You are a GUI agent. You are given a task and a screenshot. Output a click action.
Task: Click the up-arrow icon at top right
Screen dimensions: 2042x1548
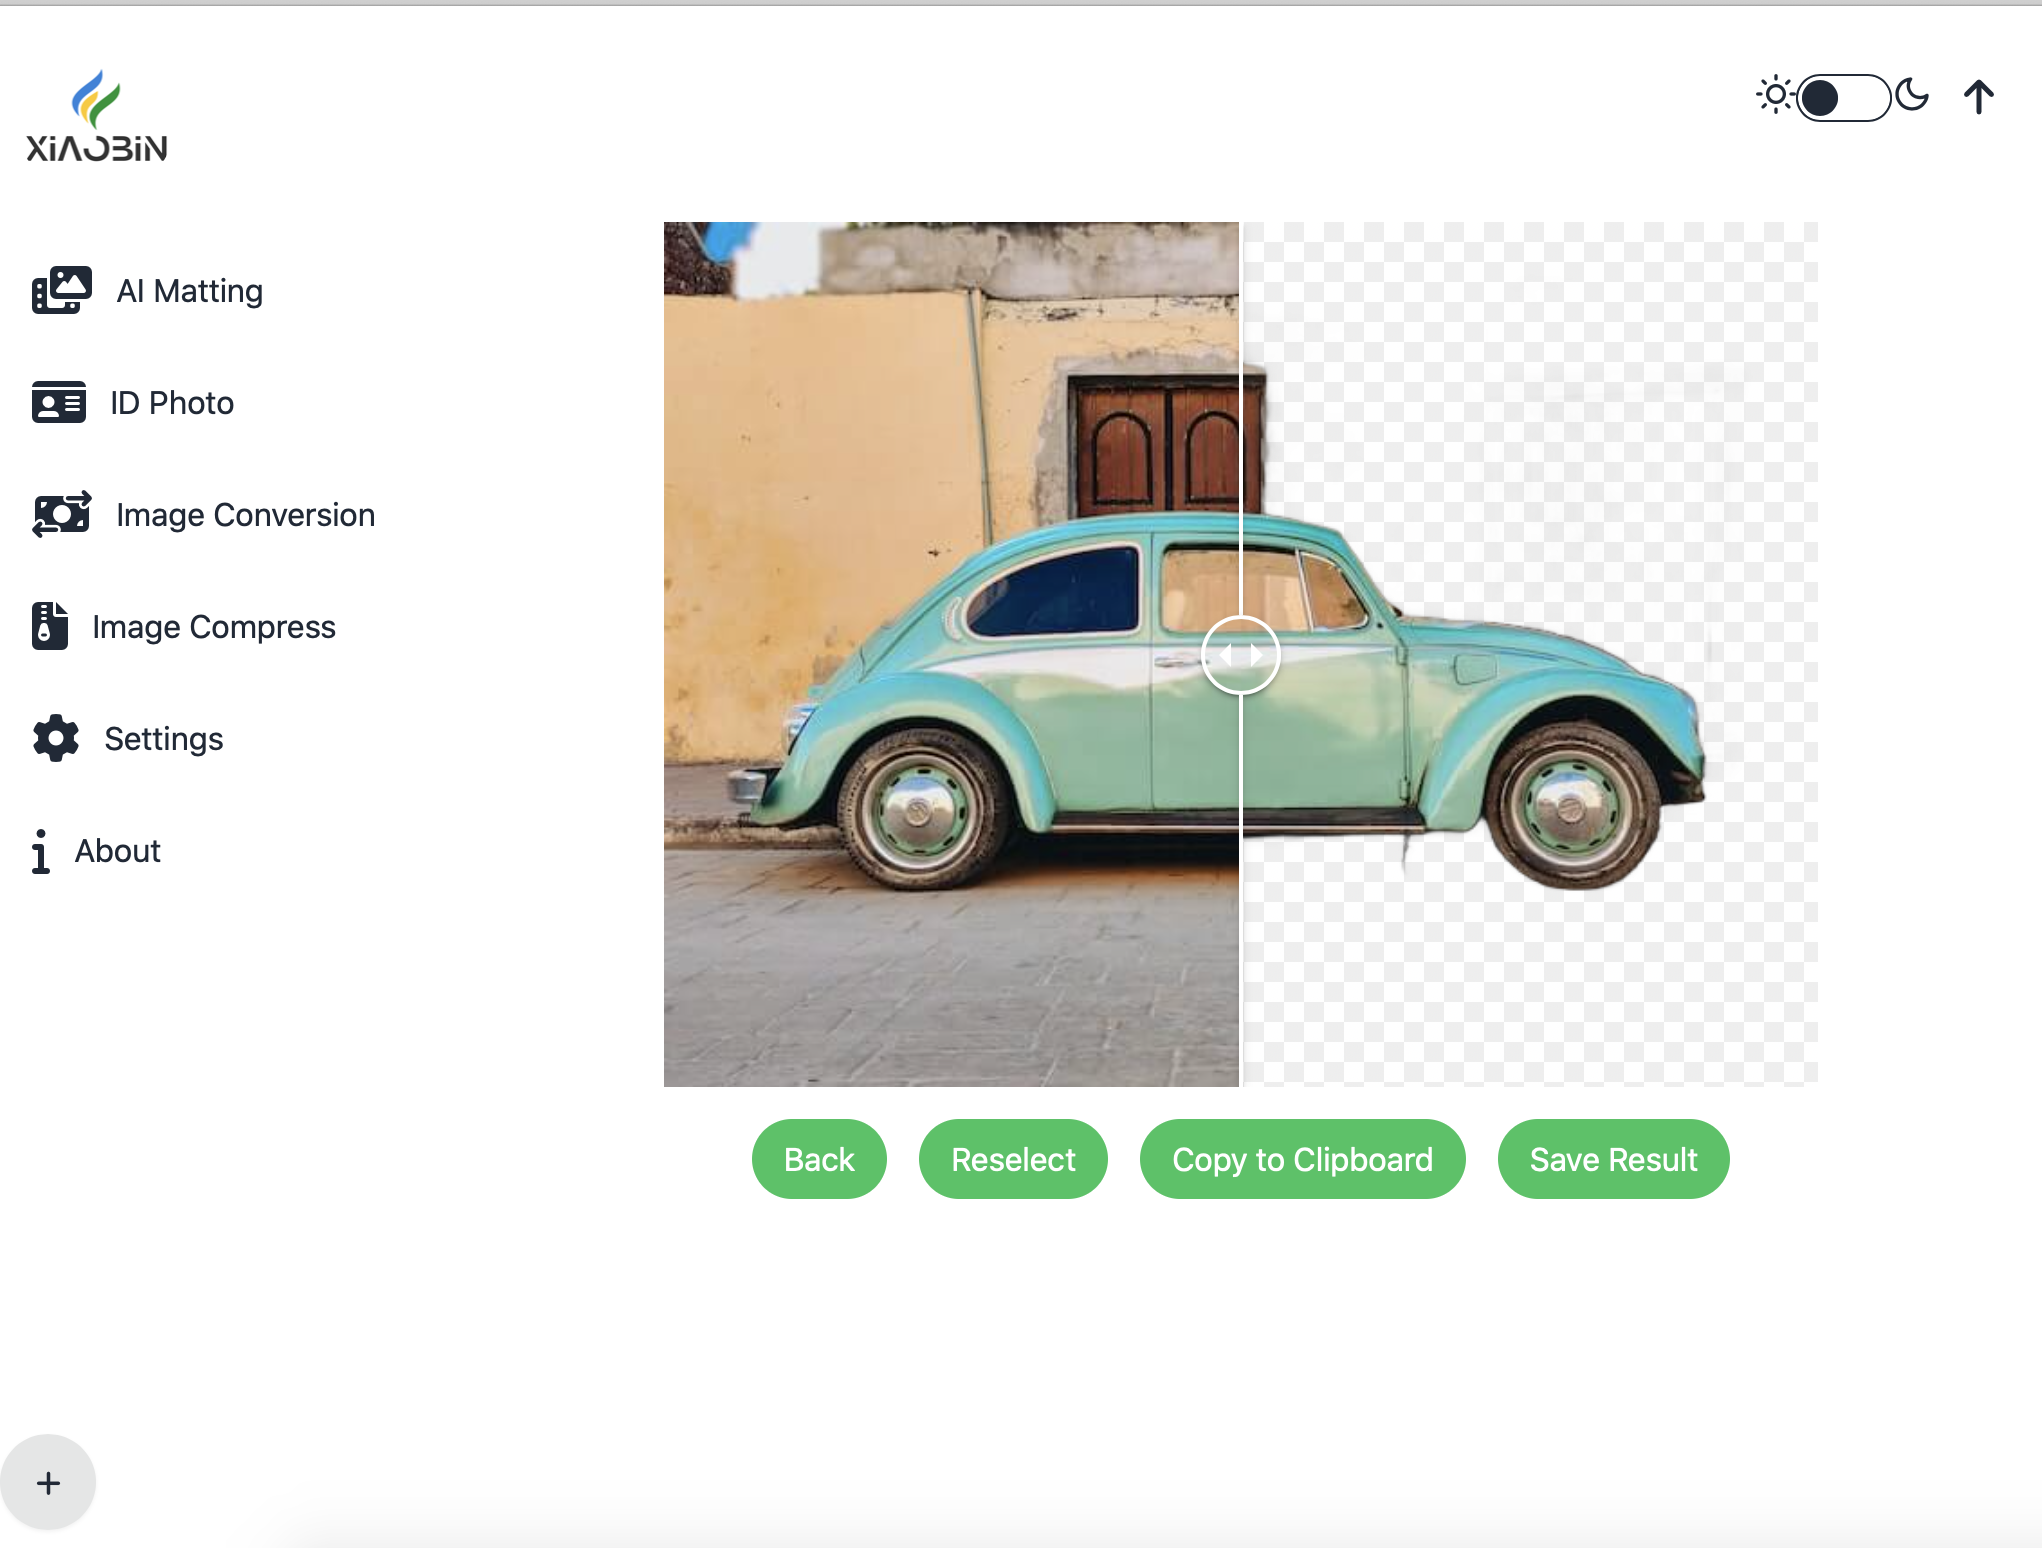(x=1978, y=97)
